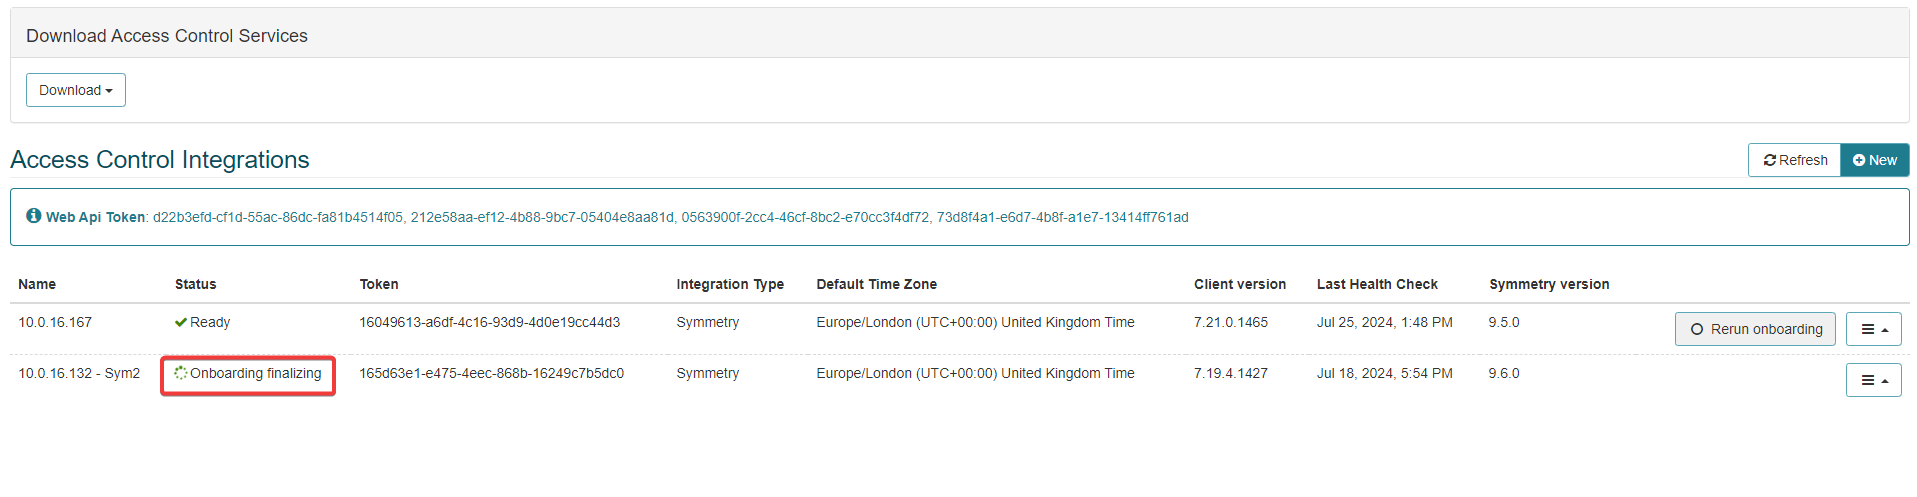The height and width of the screenshot is (497, 1917).
Task: Click the Onboarding finalizing spinner icon
Action: click(181, 373)
